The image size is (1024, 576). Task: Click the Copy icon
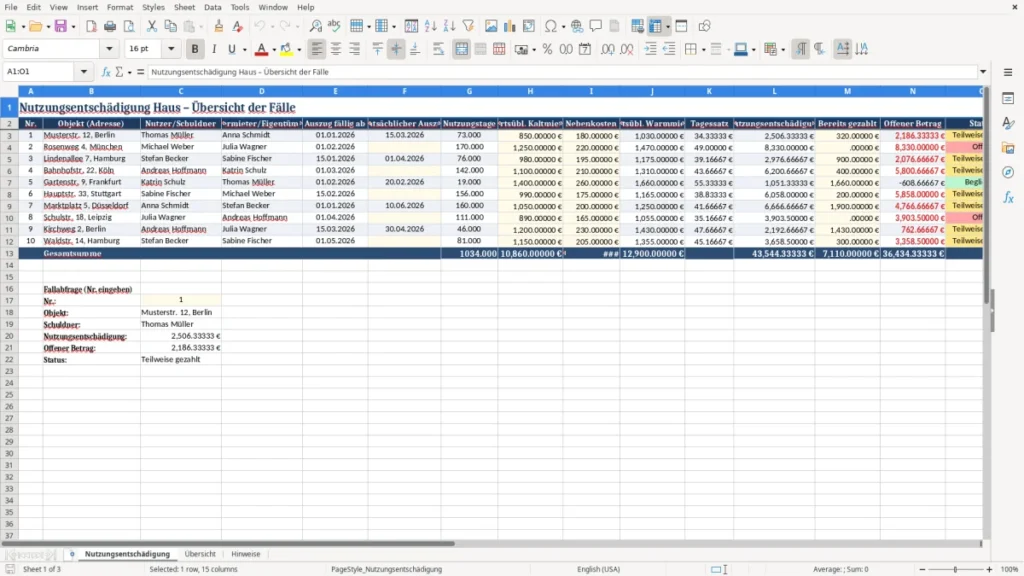[x=170, y=26]
